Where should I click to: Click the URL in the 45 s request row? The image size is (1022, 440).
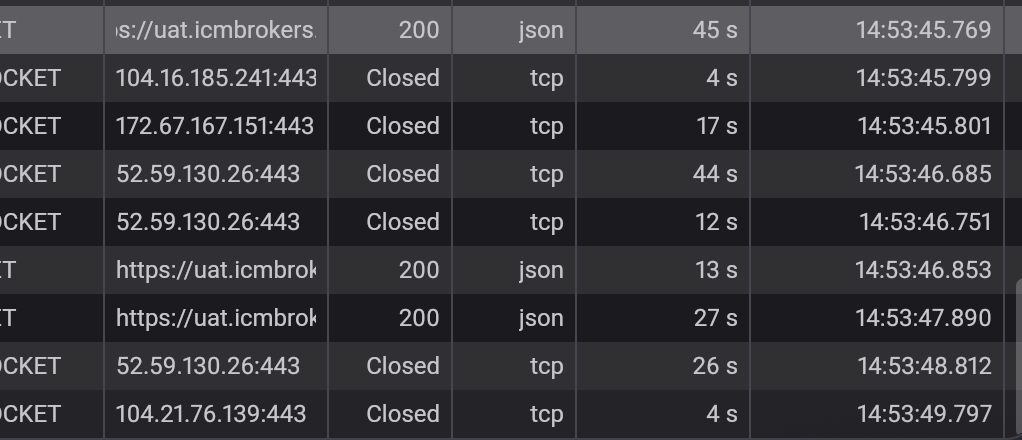216,30
